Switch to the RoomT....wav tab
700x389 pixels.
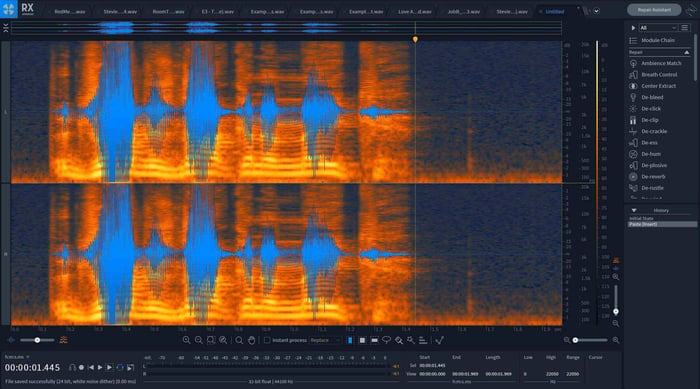(168, 12)
